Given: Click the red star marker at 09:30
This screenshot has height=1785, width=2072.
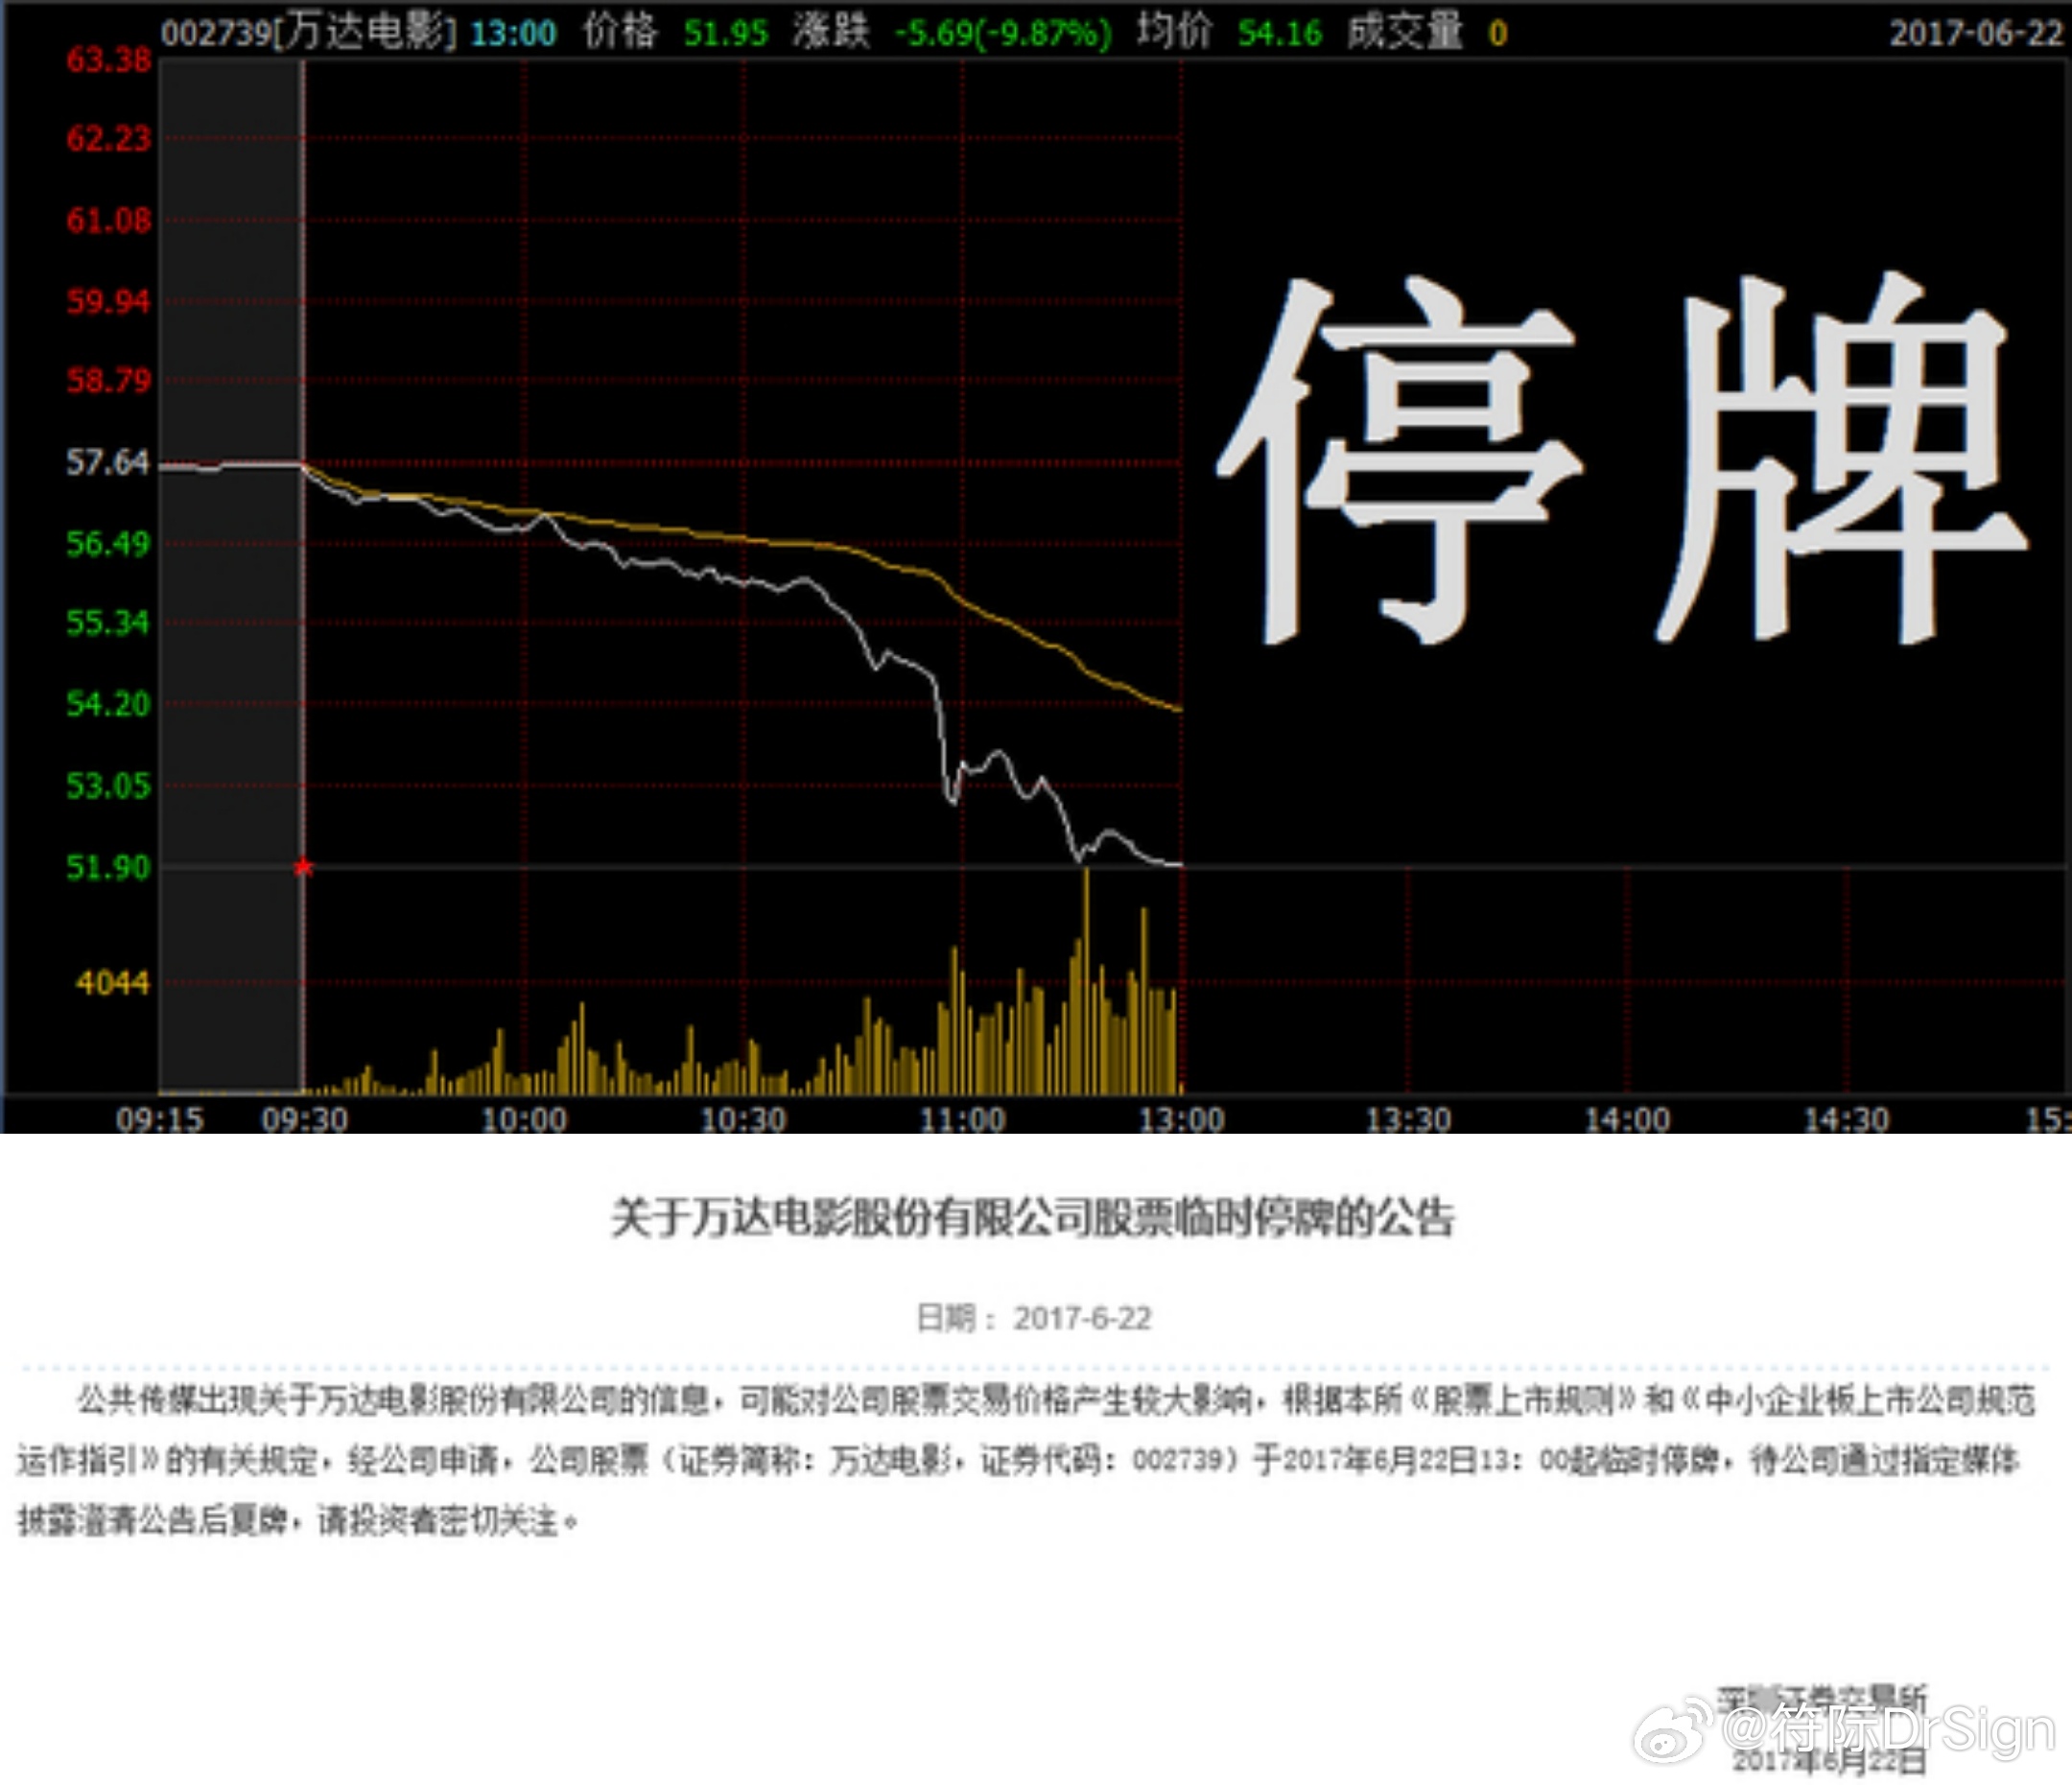Looking at the screenshot, I should (303, 867).
